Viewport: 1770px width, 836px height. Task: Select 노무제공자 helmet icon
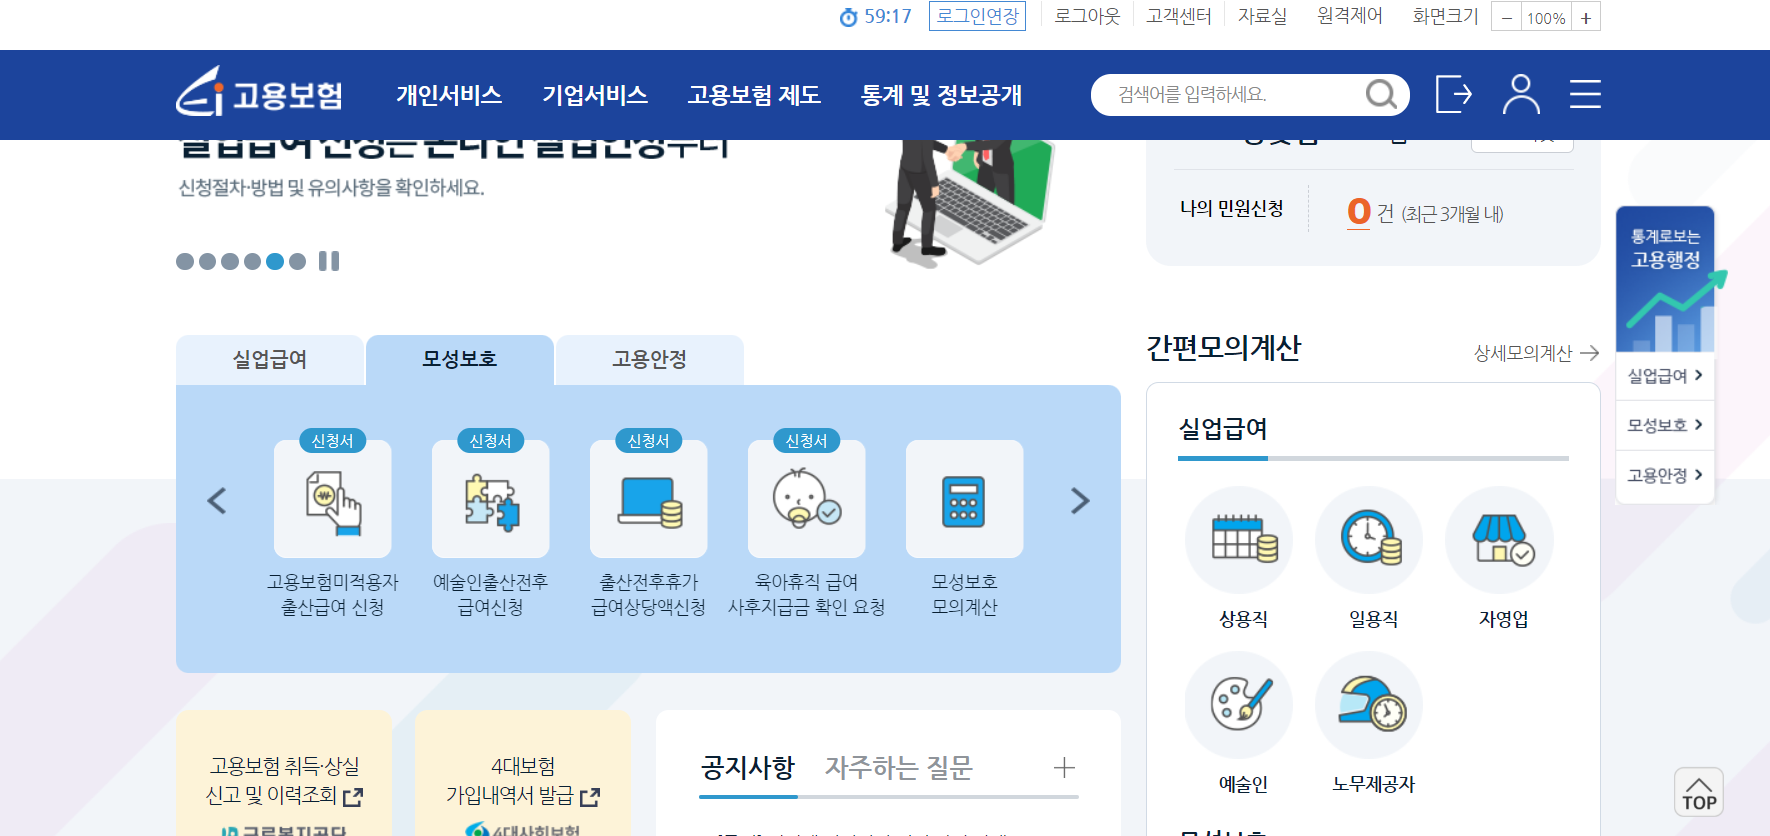point(1369,705)
